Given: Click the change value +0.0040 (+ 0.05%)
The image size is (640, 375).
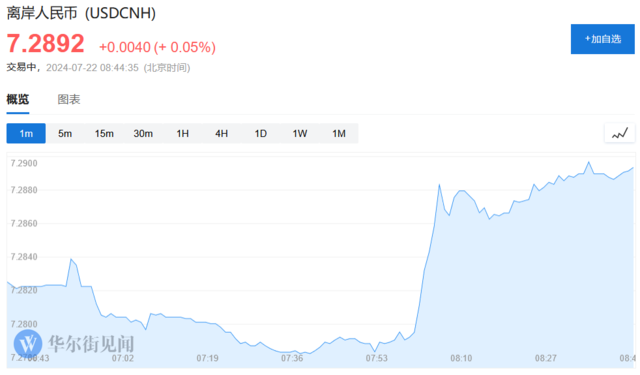Looking at the screenshot, I should (x=158, y=47).
